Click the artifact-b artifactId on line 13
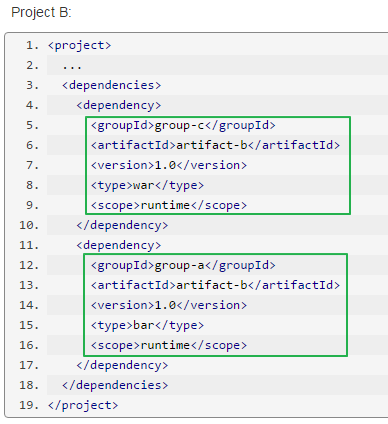This screenshot has height=424, width=388. [215, 285]
